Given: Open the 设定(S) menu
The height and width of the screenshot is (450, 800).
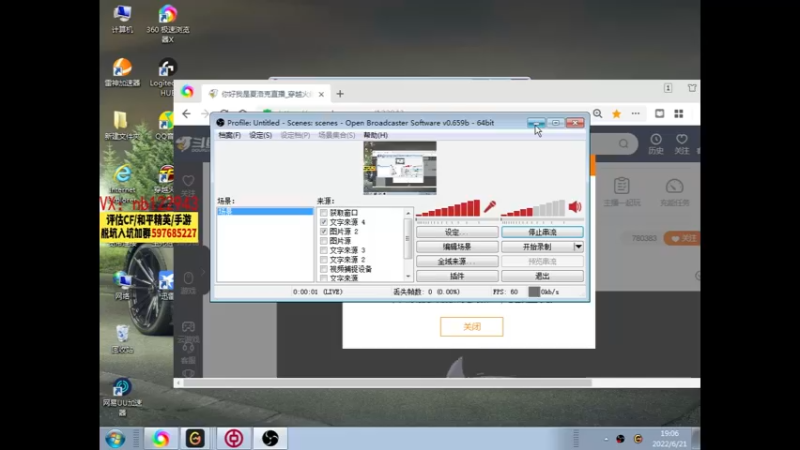Looking at the screenshot, I should point(260,135).
